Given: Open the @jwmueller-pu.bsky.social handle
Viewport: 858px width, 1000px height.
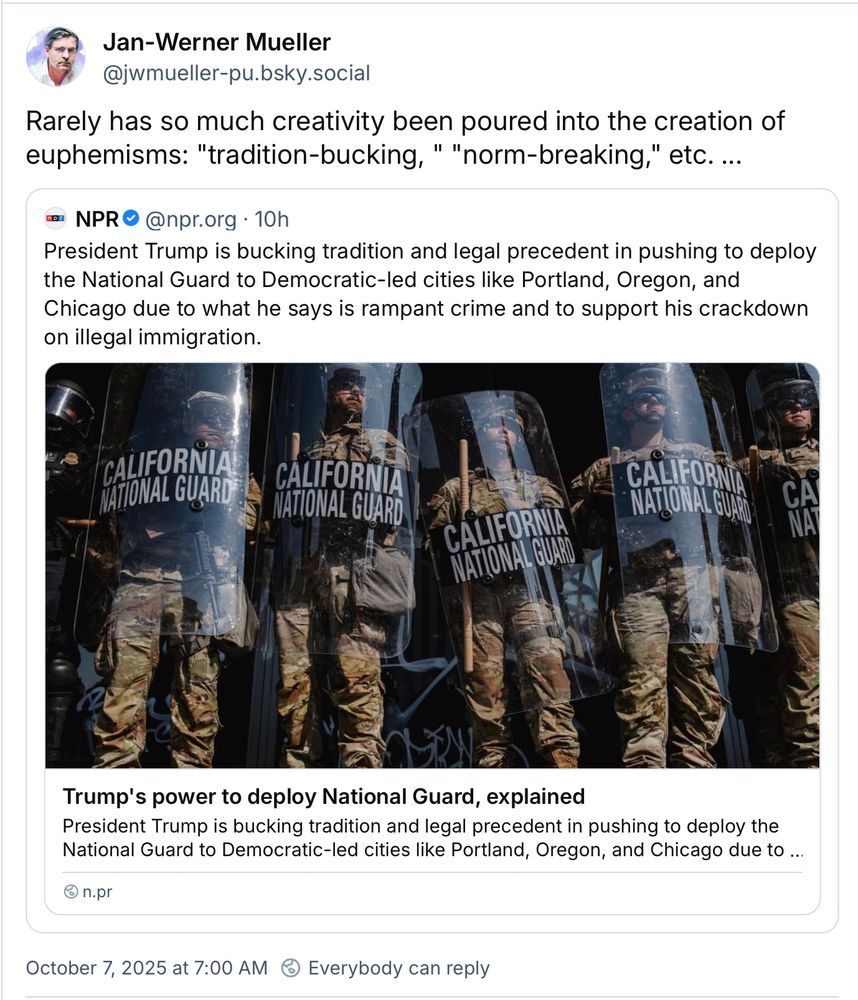Looking at the screenshot, I should point(237,73).
